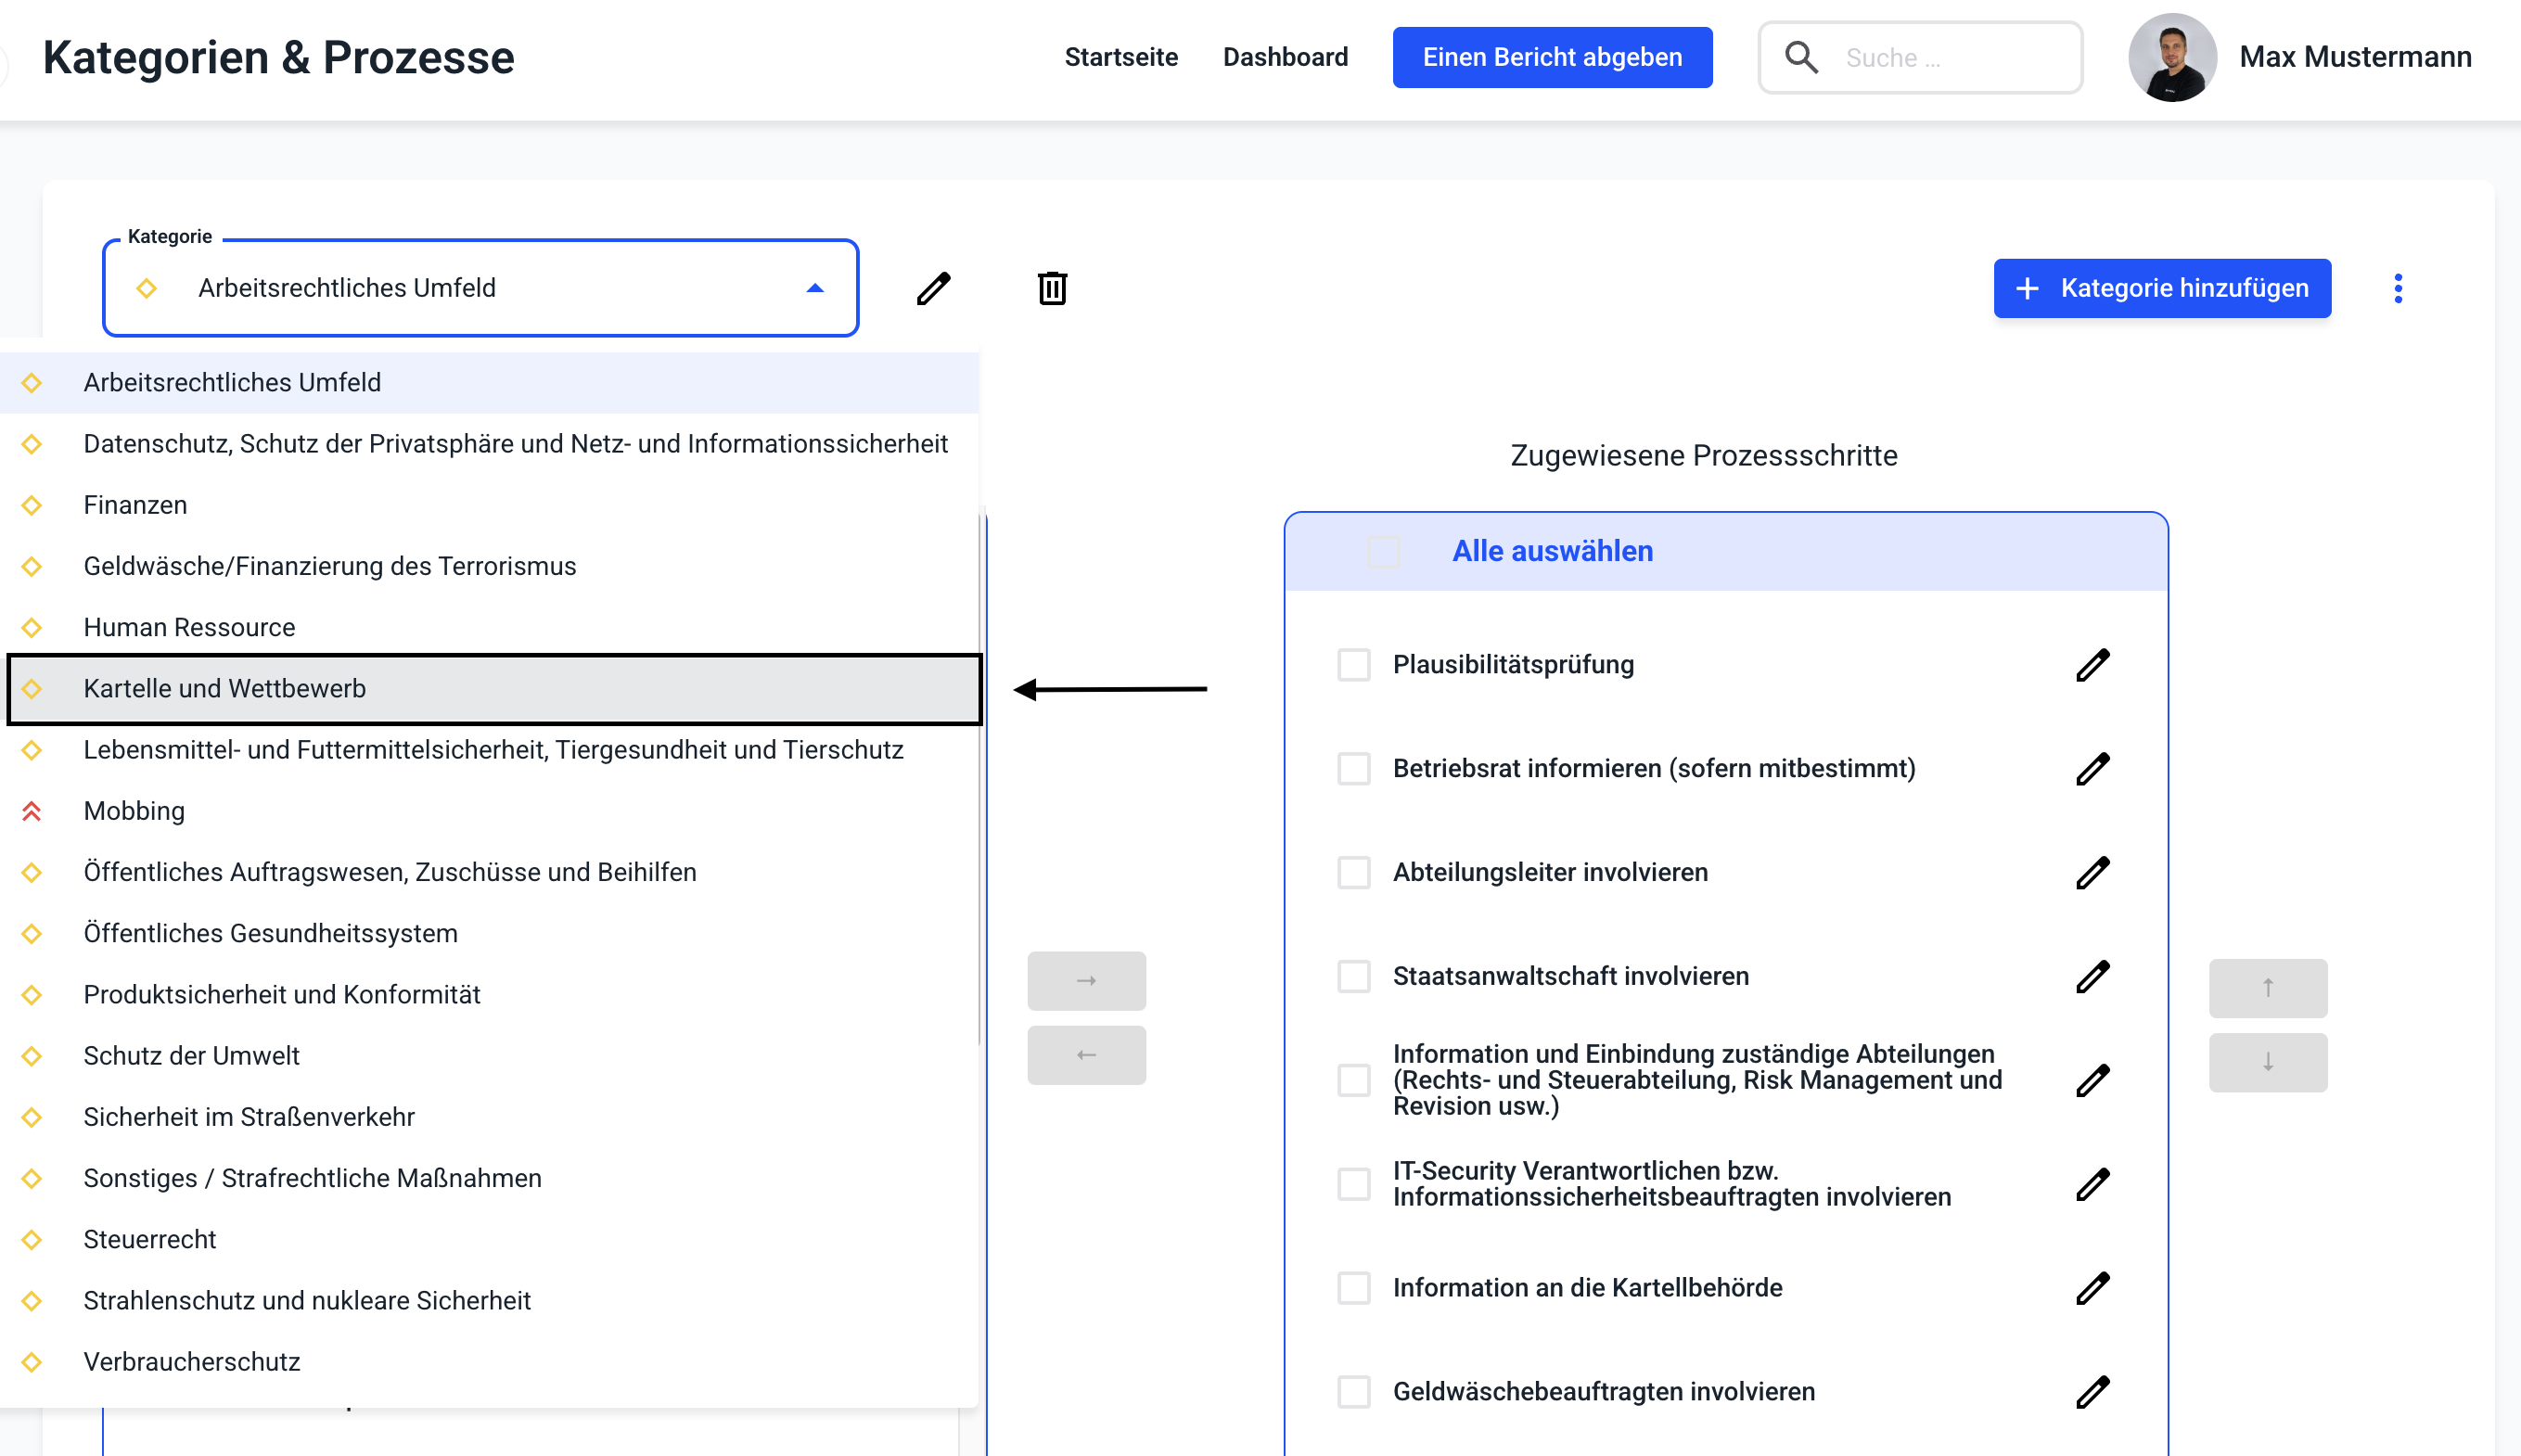Click pencil icon for Information an die Kartellbehörde

point(2092,1288)
